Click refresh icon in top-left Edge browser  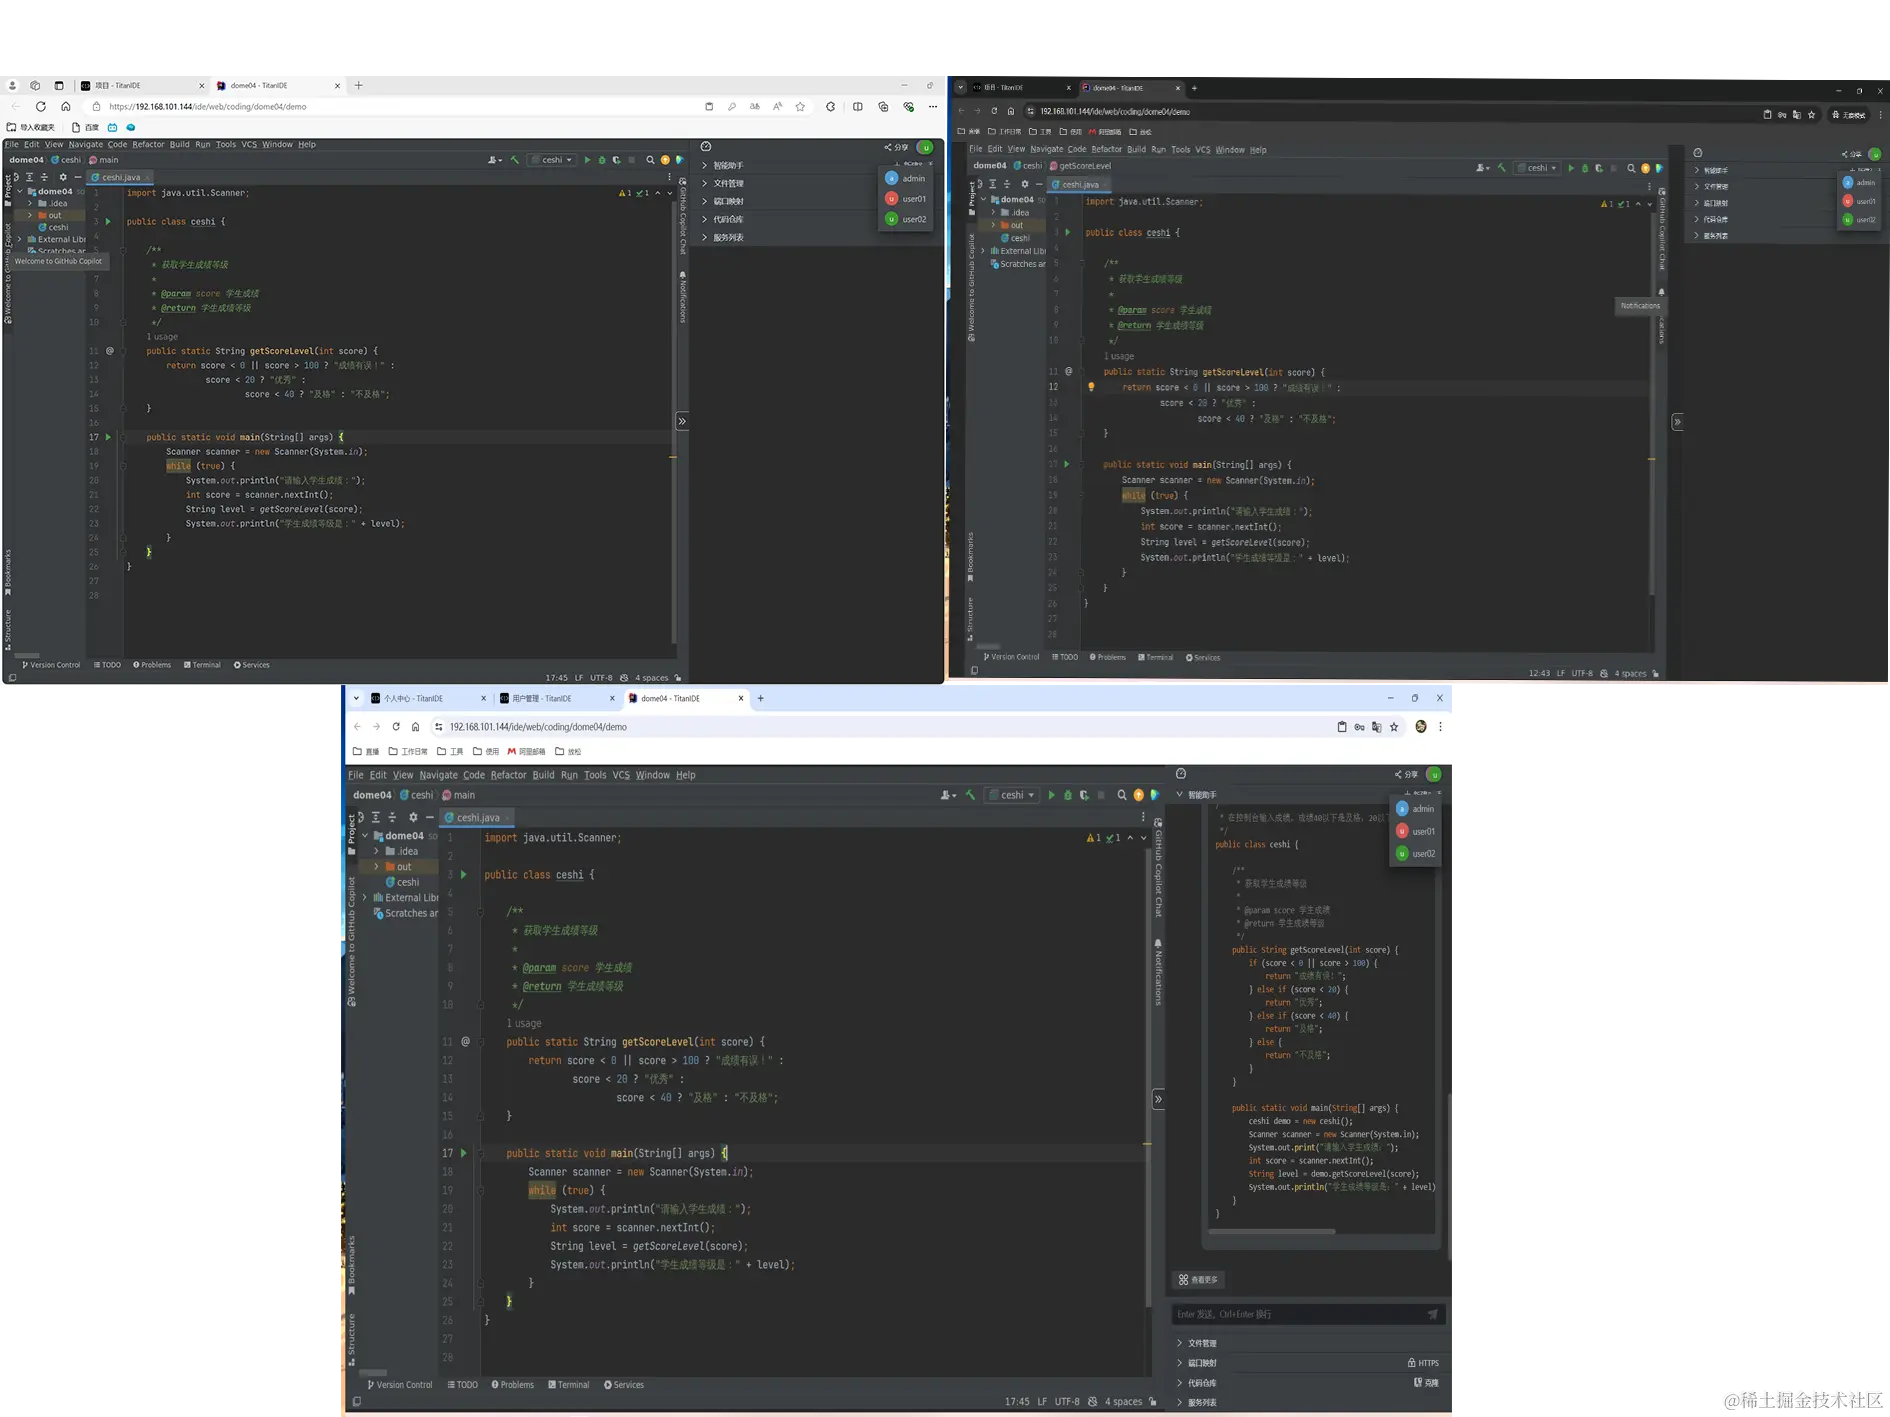[40, 106]
